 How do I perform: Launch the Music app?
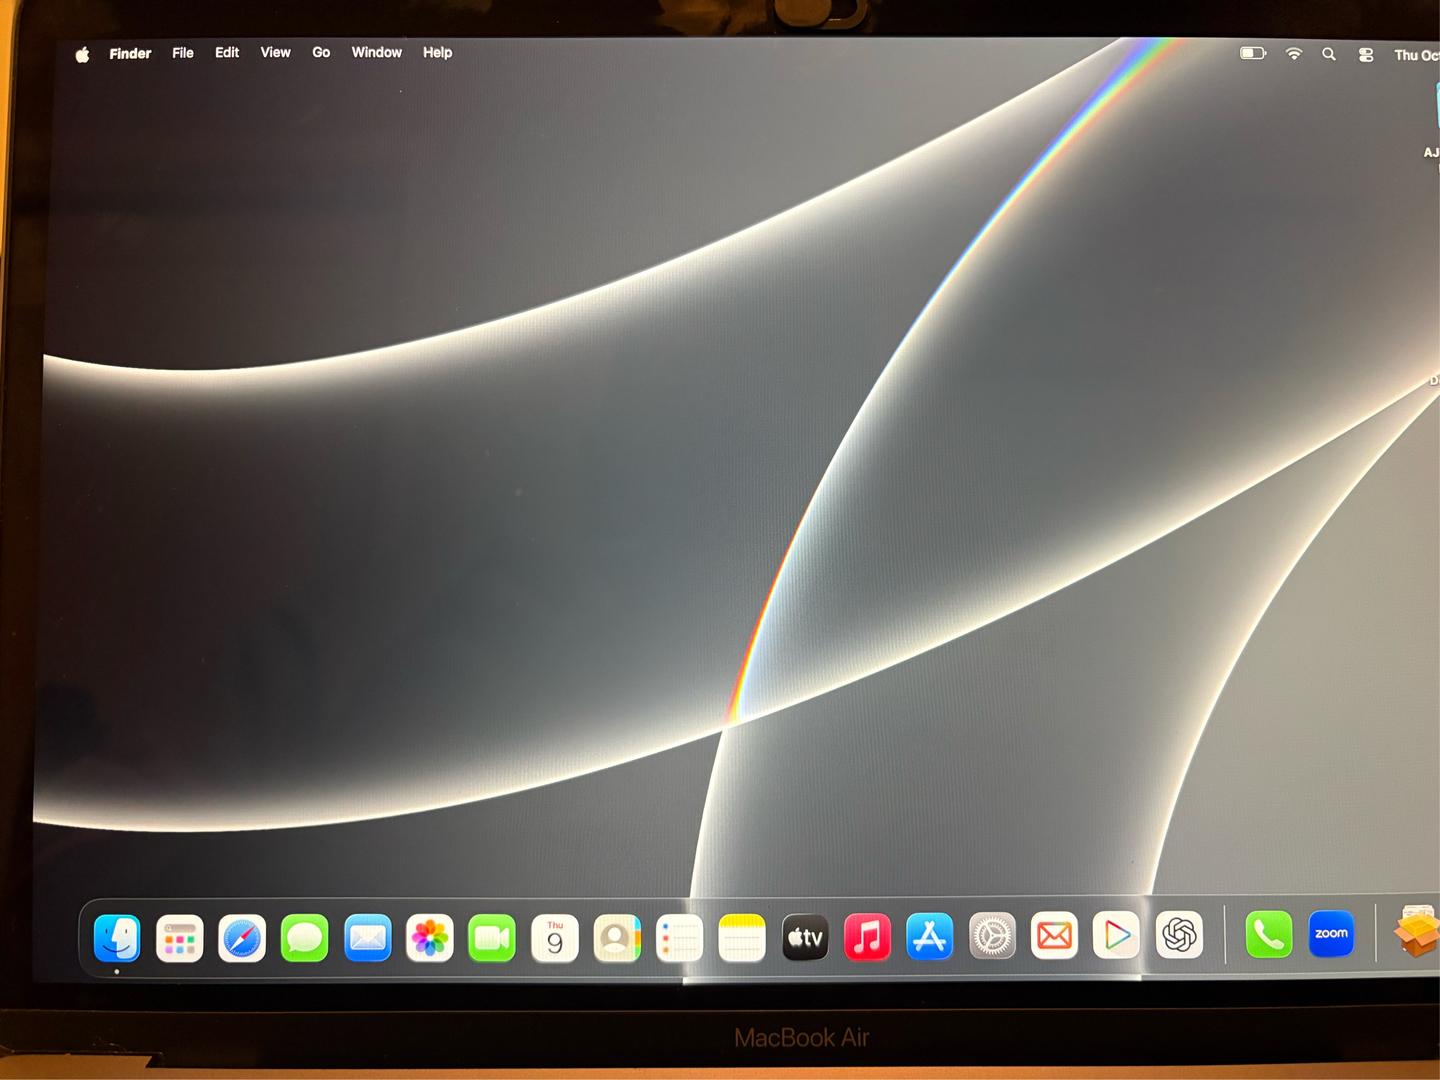[867, 937]
